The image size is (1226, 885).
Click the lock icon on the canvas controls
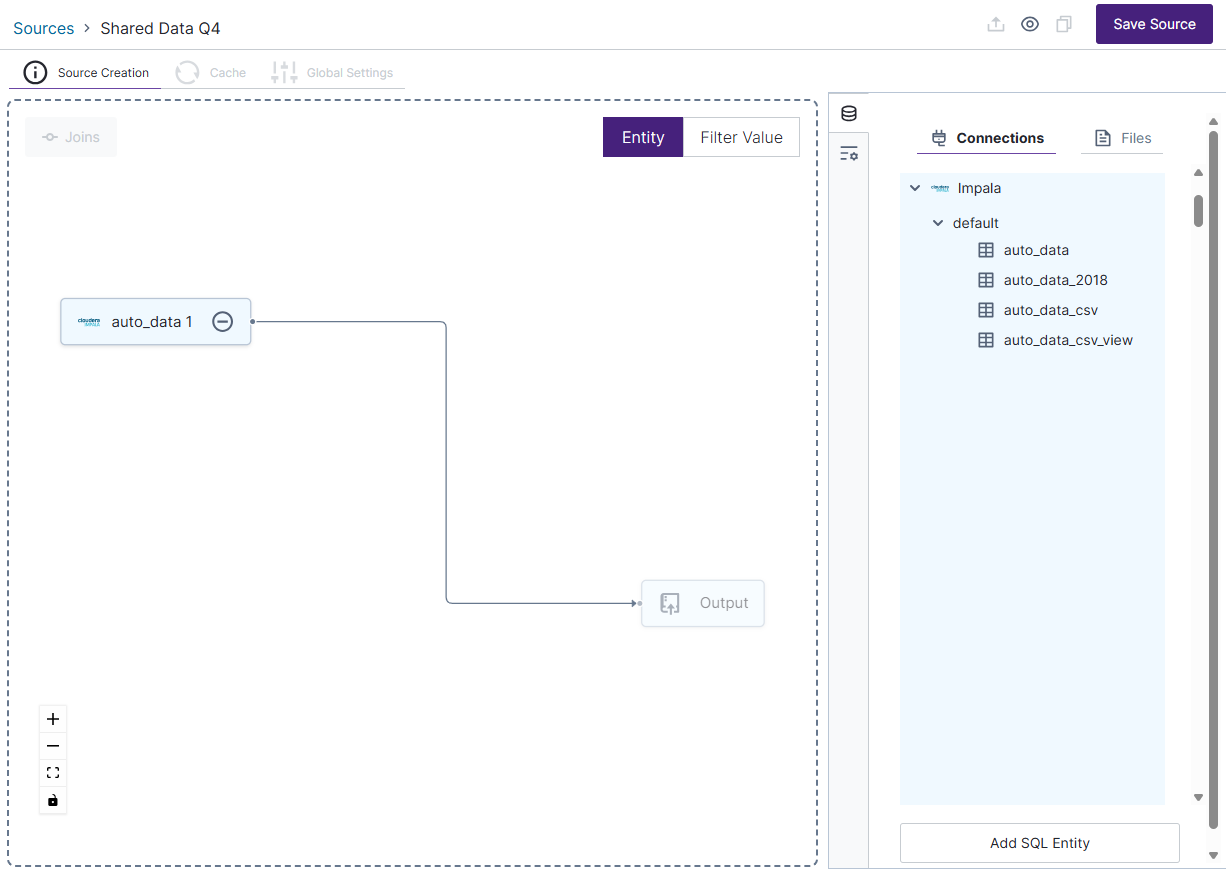pos(53,799)
